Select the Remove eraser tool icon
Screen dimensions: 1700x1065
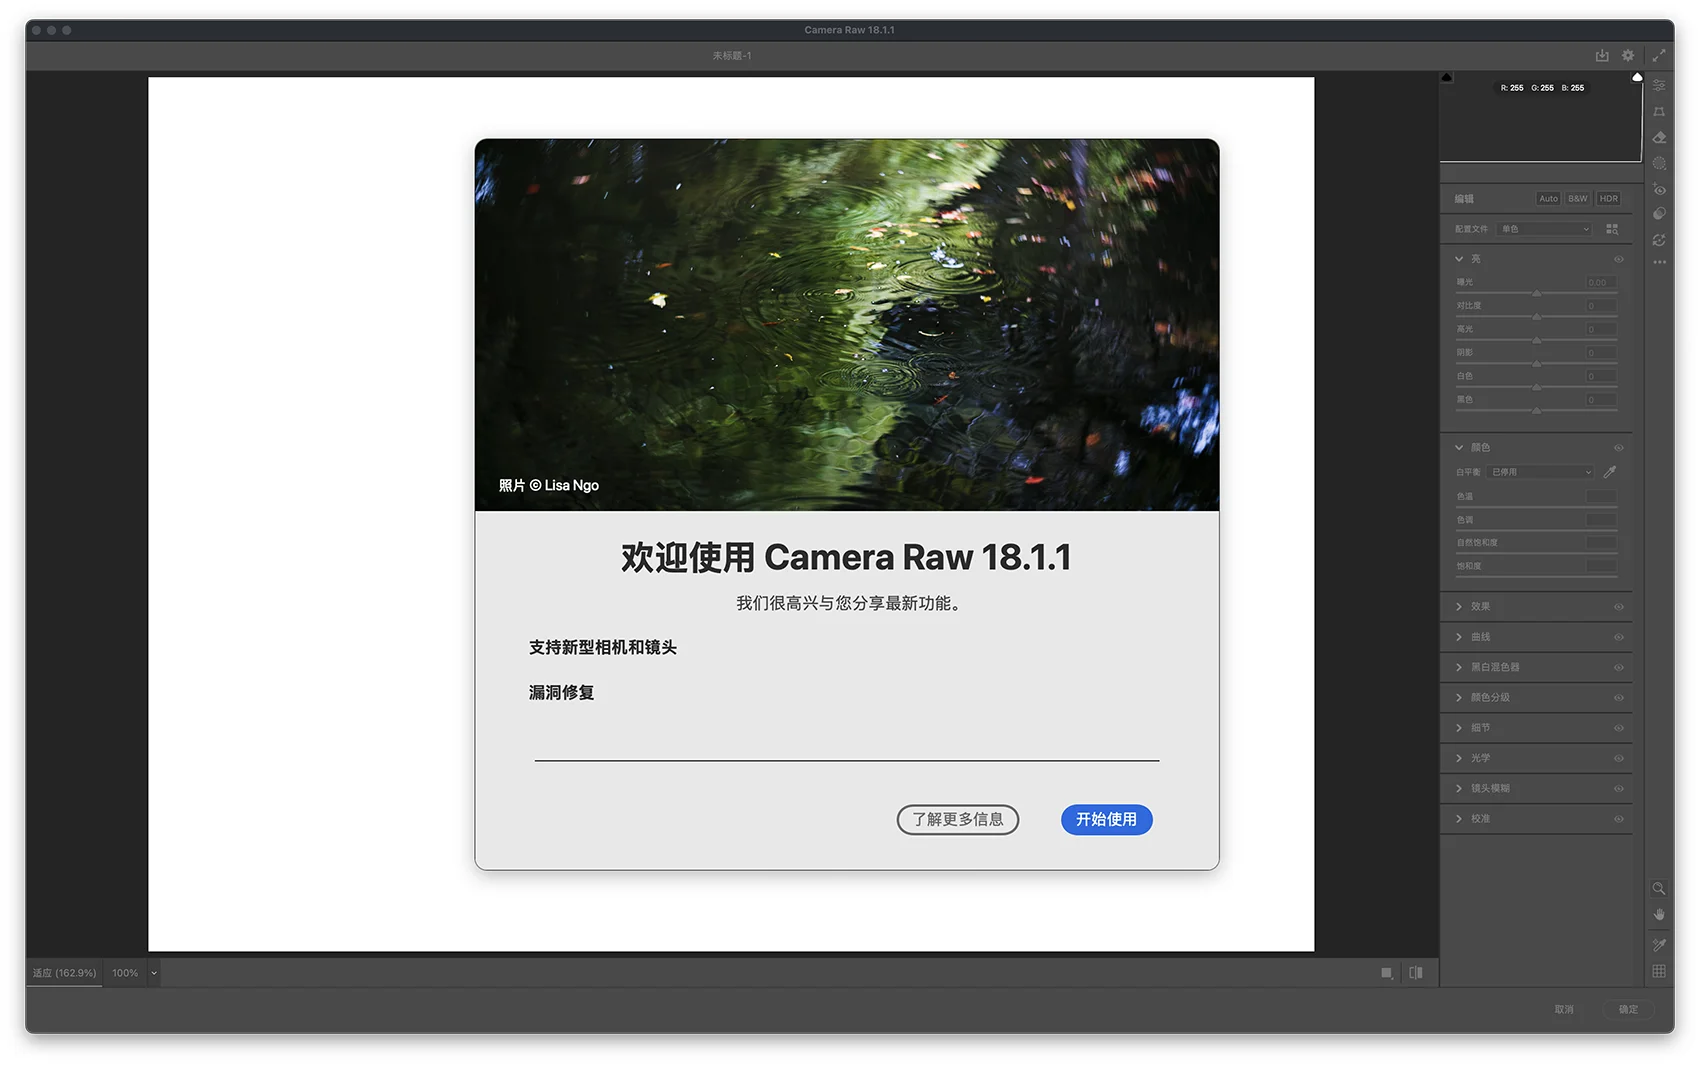click(x=1659, y=138)
